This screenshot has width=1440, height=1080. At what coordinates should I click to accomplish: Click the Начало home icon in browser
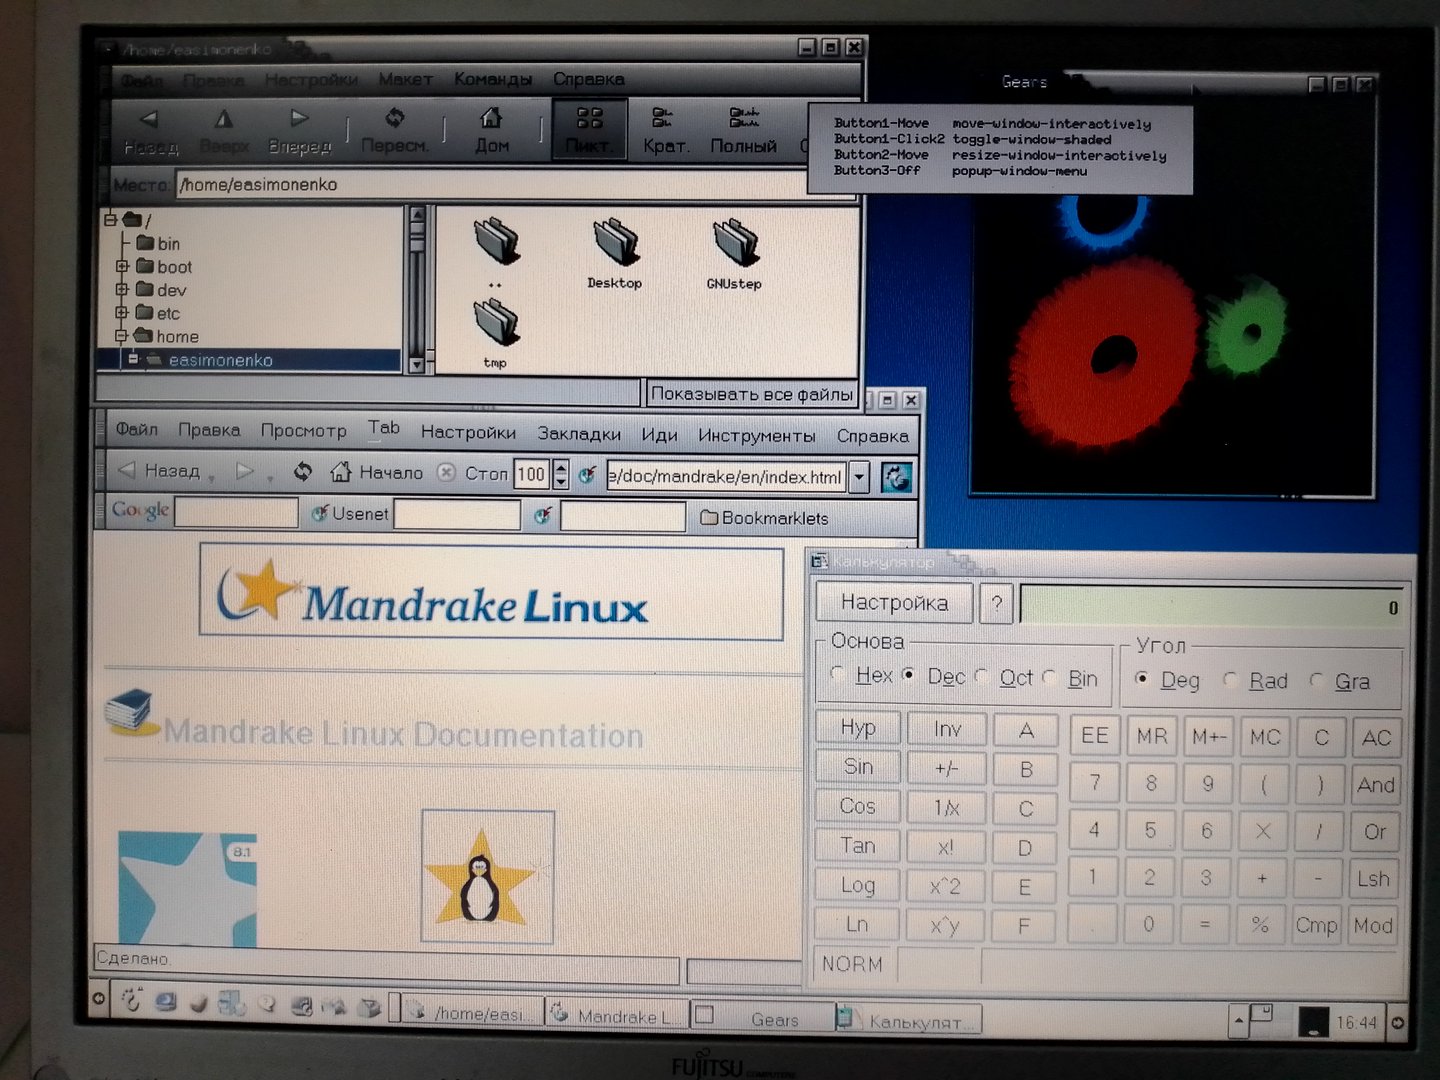tap(341, 471)
